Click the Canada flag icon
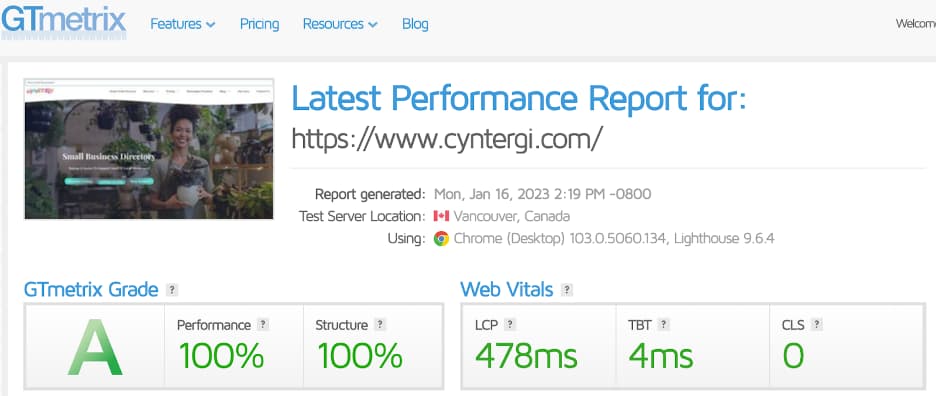Screen dimensions: 936x396 441,216
